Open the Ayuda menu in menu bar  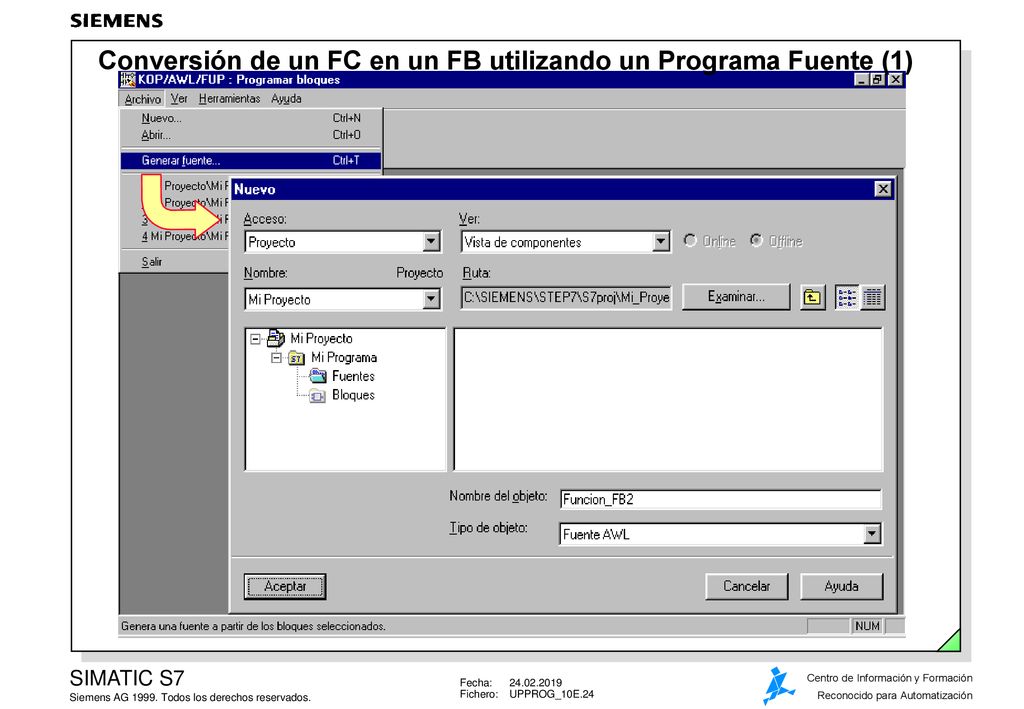pos(286,99)
